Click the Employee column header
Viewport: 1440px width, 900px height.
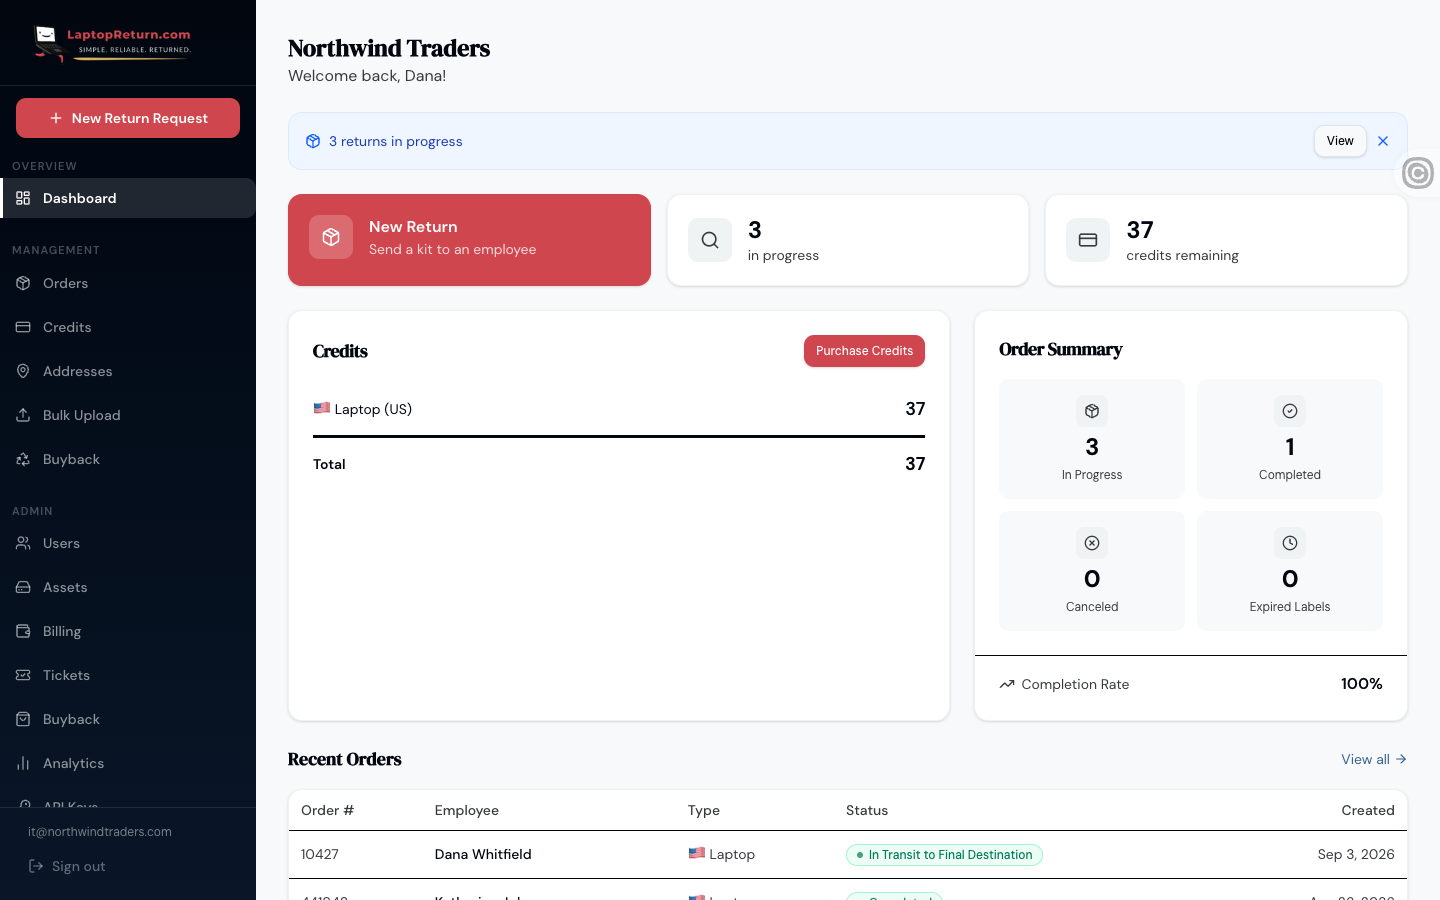click(467, 810)
